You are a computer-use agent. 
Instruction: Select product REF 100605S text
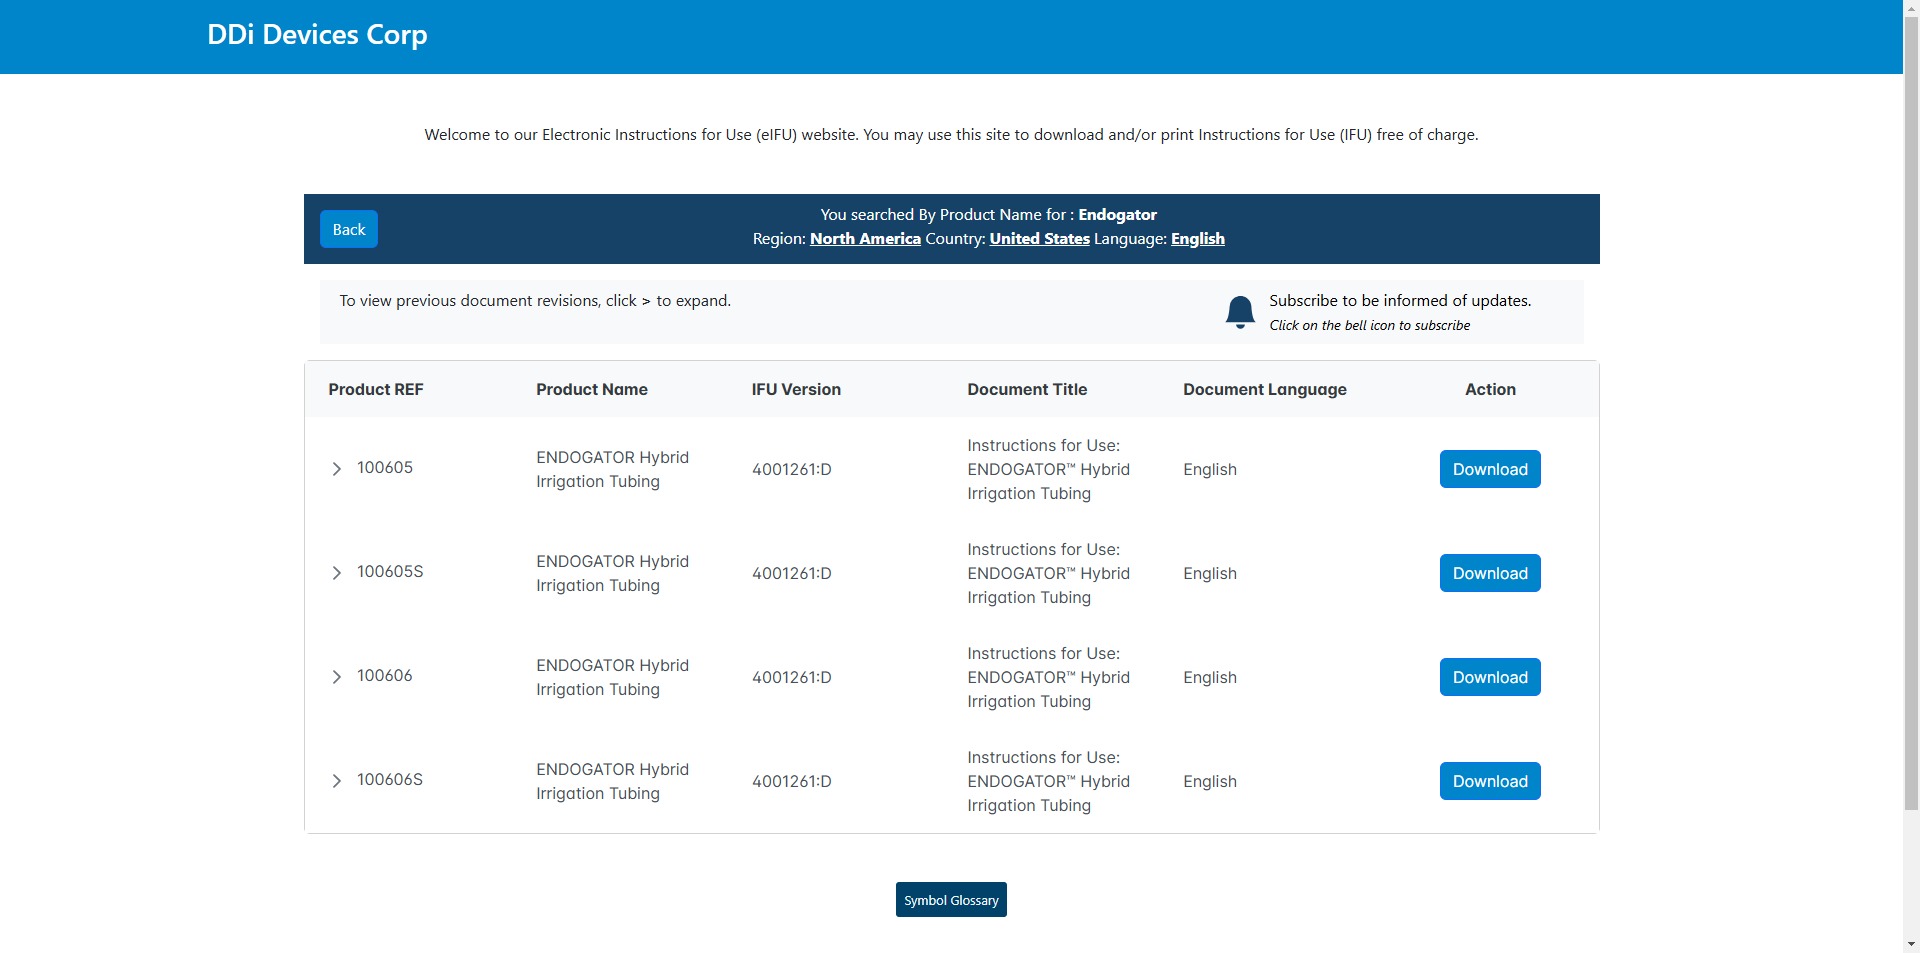click(x=390, y=572)
